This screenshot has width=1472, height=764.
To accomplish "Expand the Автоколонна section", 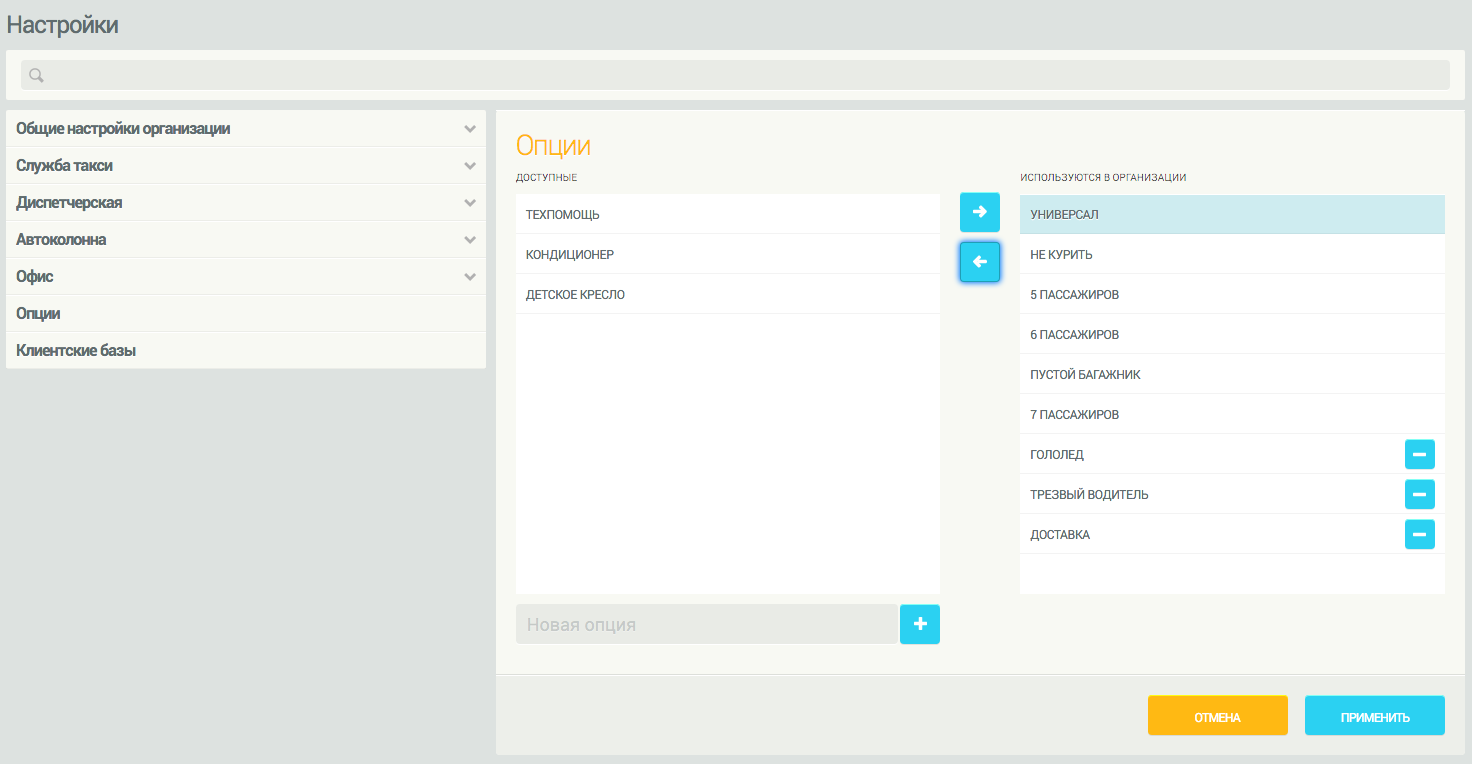I will tap(469, 240).
